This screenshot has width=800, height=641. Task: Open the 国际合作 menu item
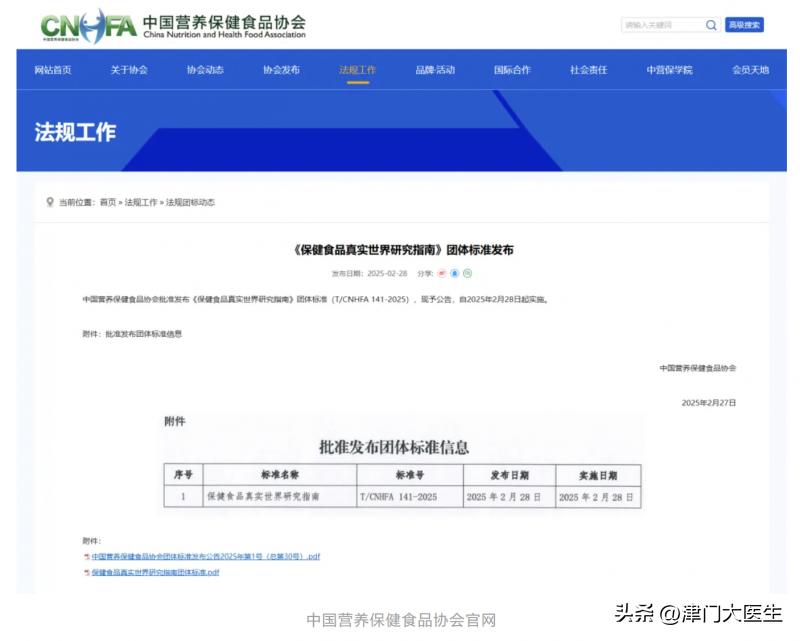512,70
